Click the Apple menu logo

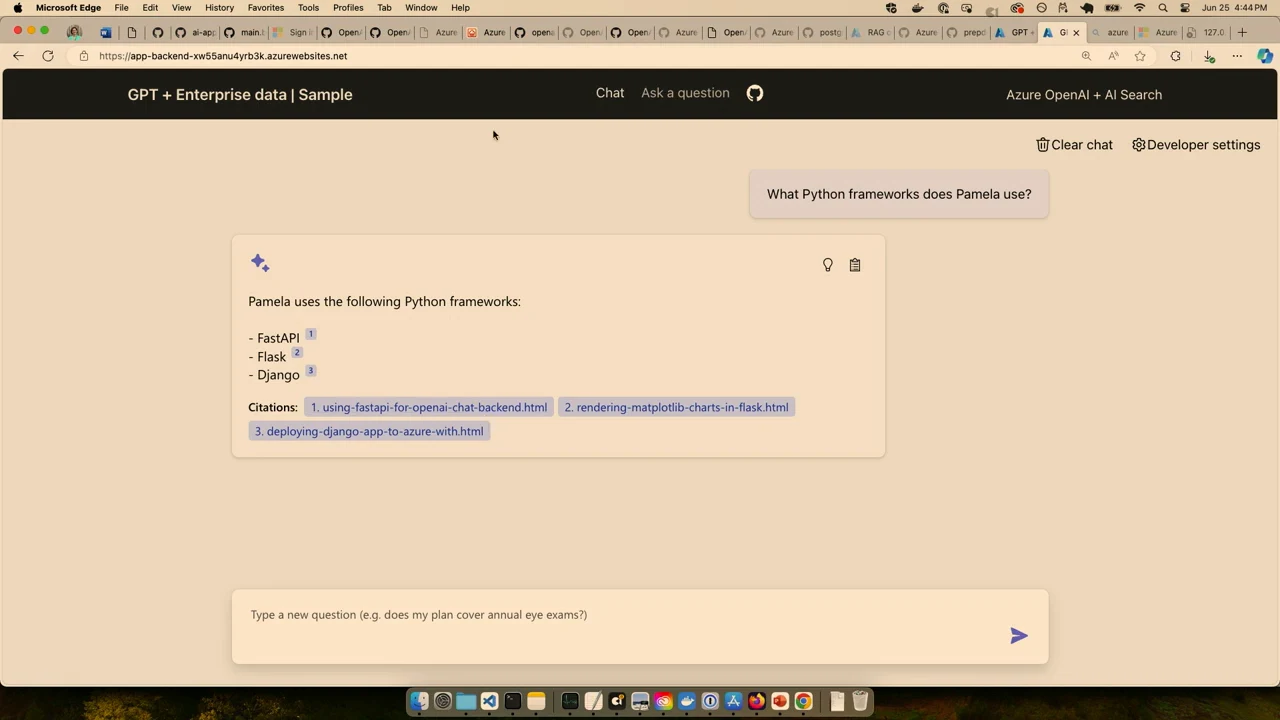[x=18, y=8]
